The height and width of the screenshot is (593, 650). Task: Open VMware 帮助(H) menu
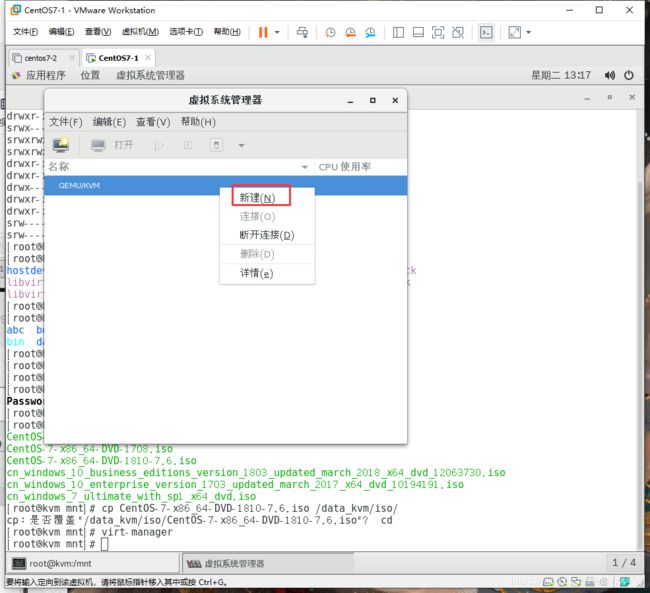point(227,32)
